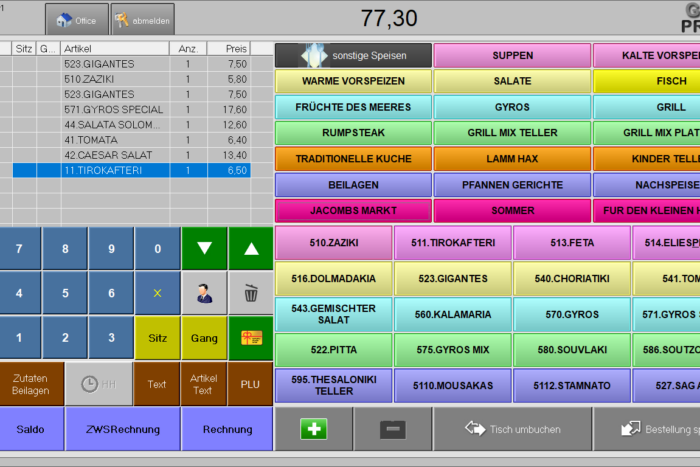Choose the yellow Sitz seat button
The height and width of the screenshot is (467, 700).
pos(157,338)
